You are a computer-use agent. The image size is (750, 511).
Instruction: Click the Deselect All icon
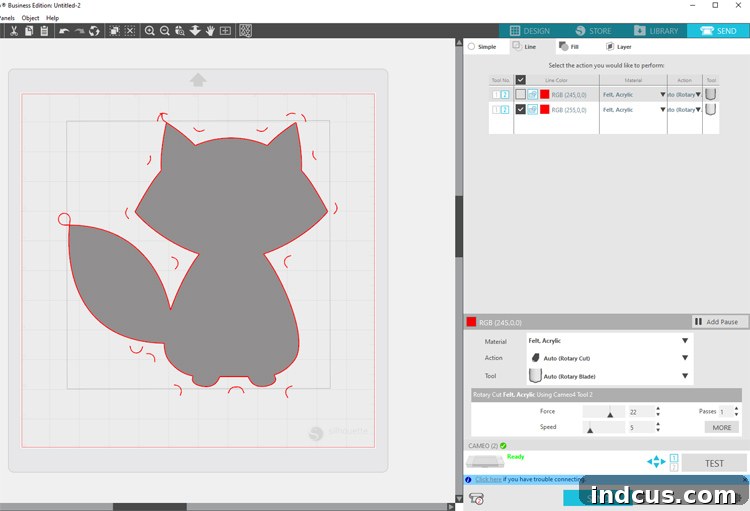coord(130,31)
